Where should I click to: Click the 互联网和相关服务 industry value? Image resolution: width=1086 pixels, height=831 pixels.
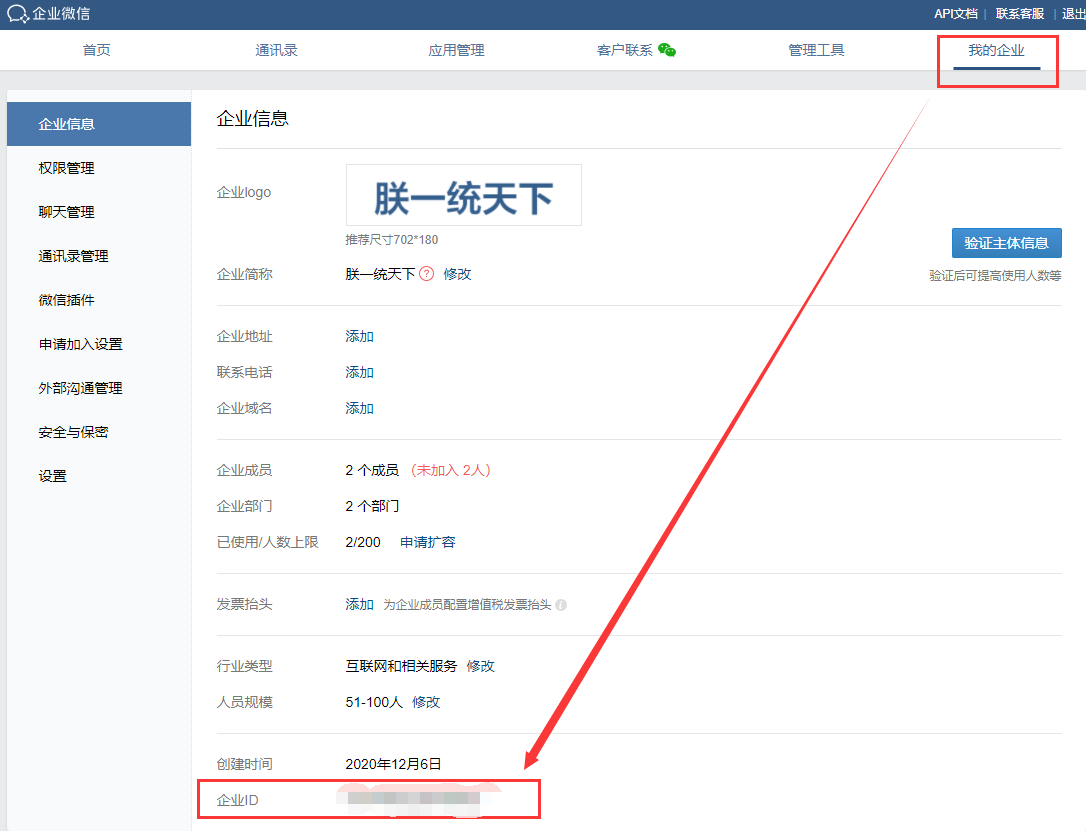click(x=401, y=666)
